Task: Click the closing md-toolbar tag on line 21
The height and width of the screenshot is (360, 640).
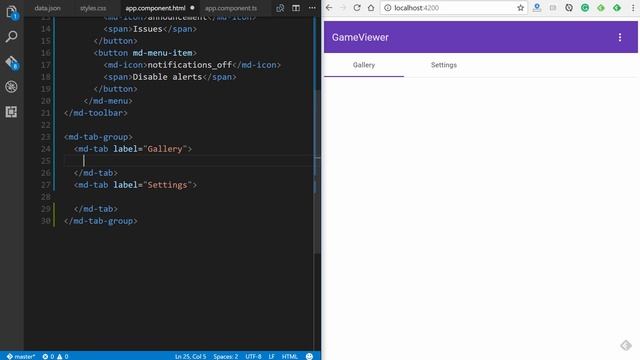Action: 96,113
